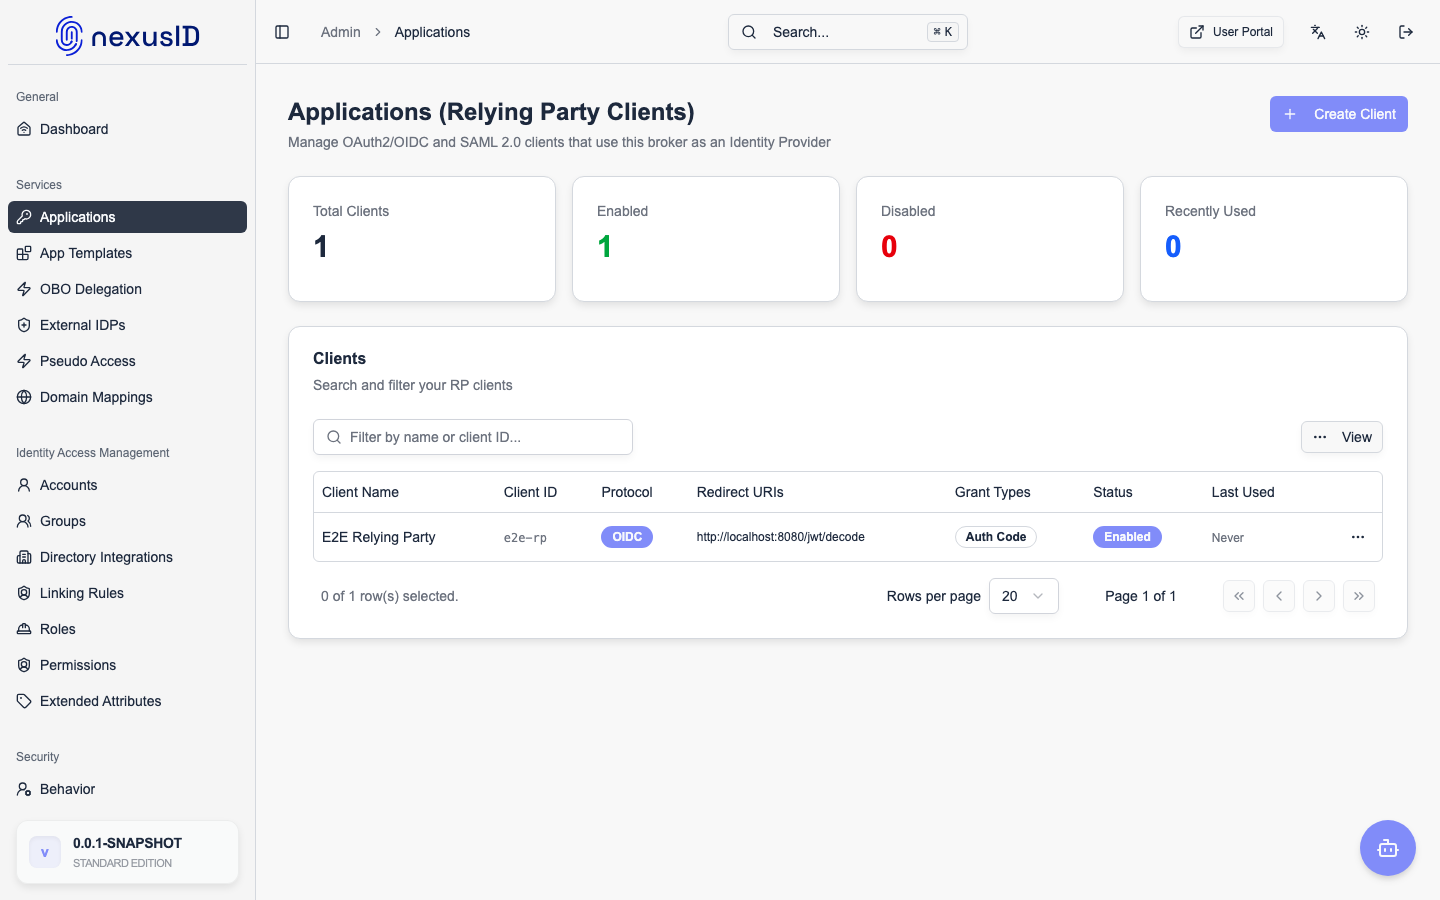Open Roles page

point(127,629)
